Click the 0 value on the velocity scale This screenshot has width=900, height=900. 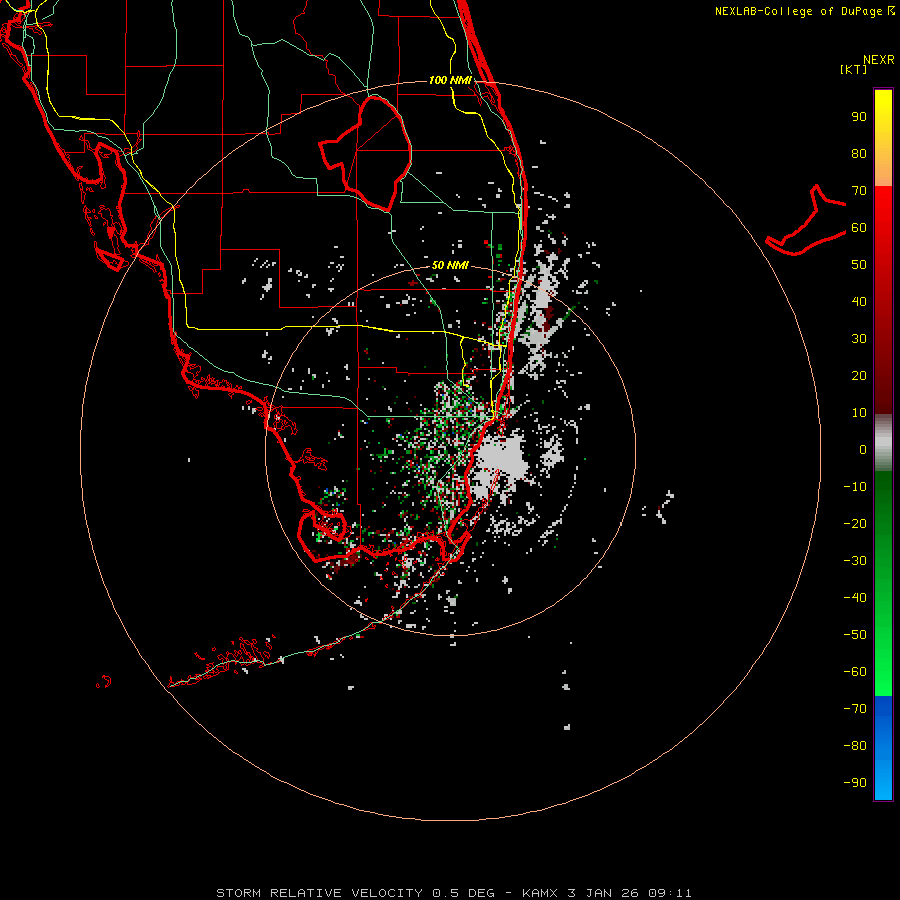click(x=863, y=449)
